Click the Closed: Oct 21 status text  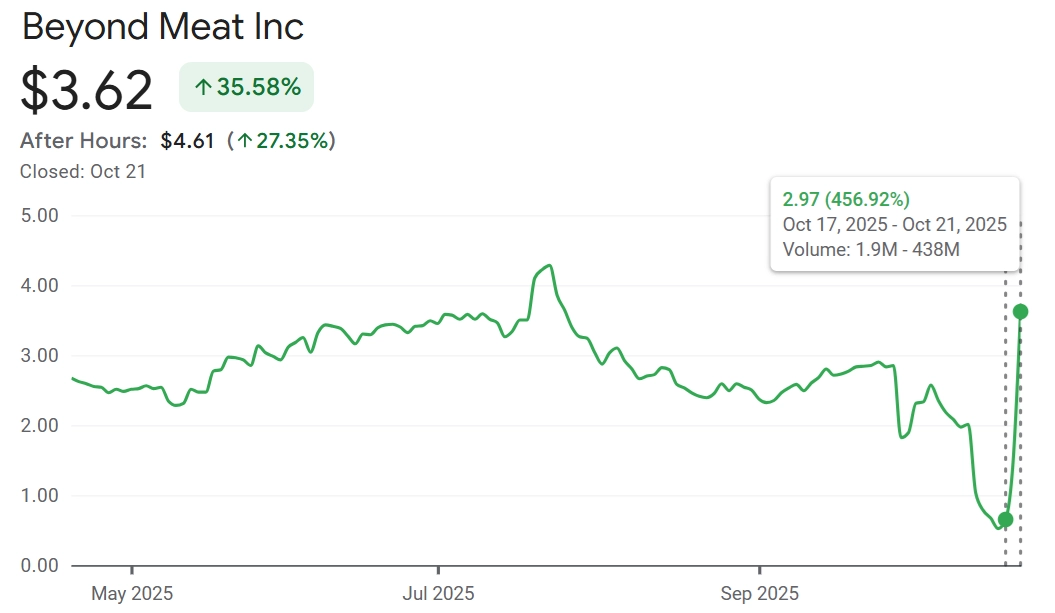(x=83, y=171)
